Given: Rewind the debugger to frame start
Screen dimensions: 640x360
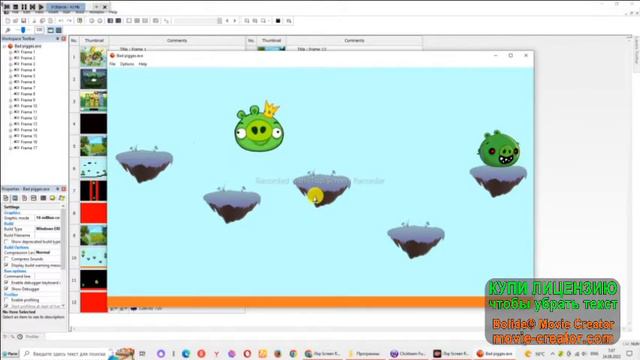Looking at the screenshot, I should [7, 7].
